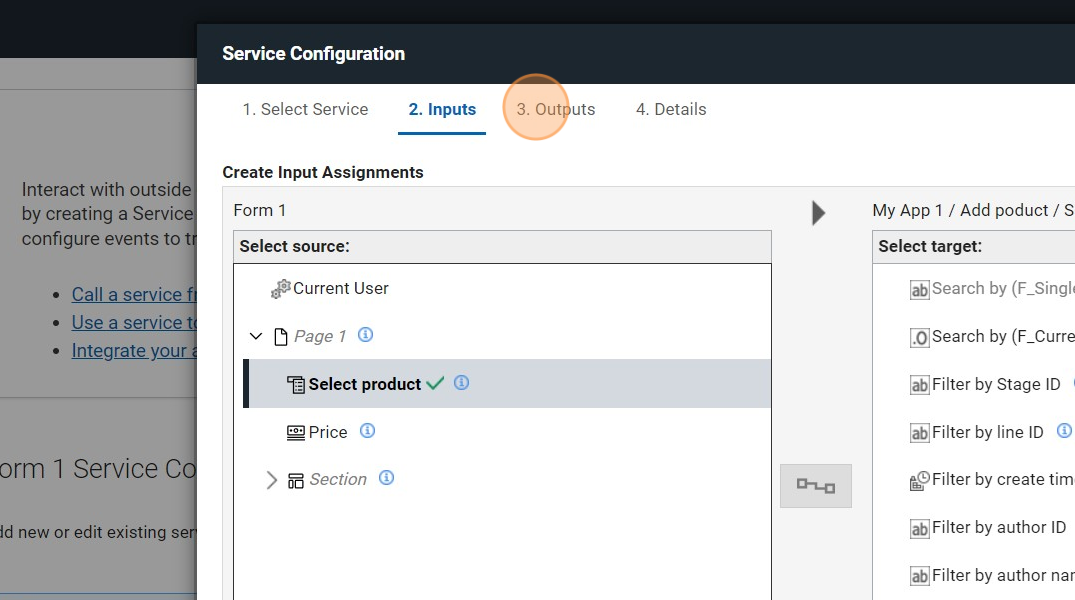Click info icon beside Select product
1075x600 pixels.
(x=461, y=382)
